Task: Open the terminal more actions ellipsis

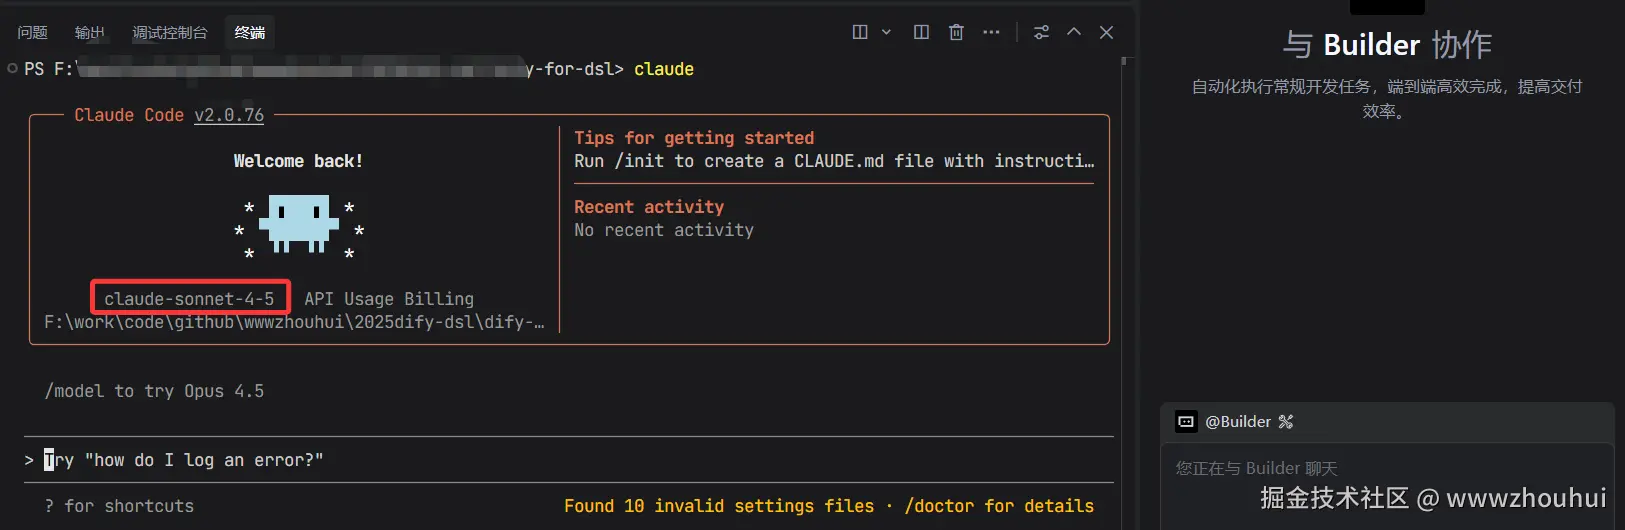Action: [x=991, y=32]
